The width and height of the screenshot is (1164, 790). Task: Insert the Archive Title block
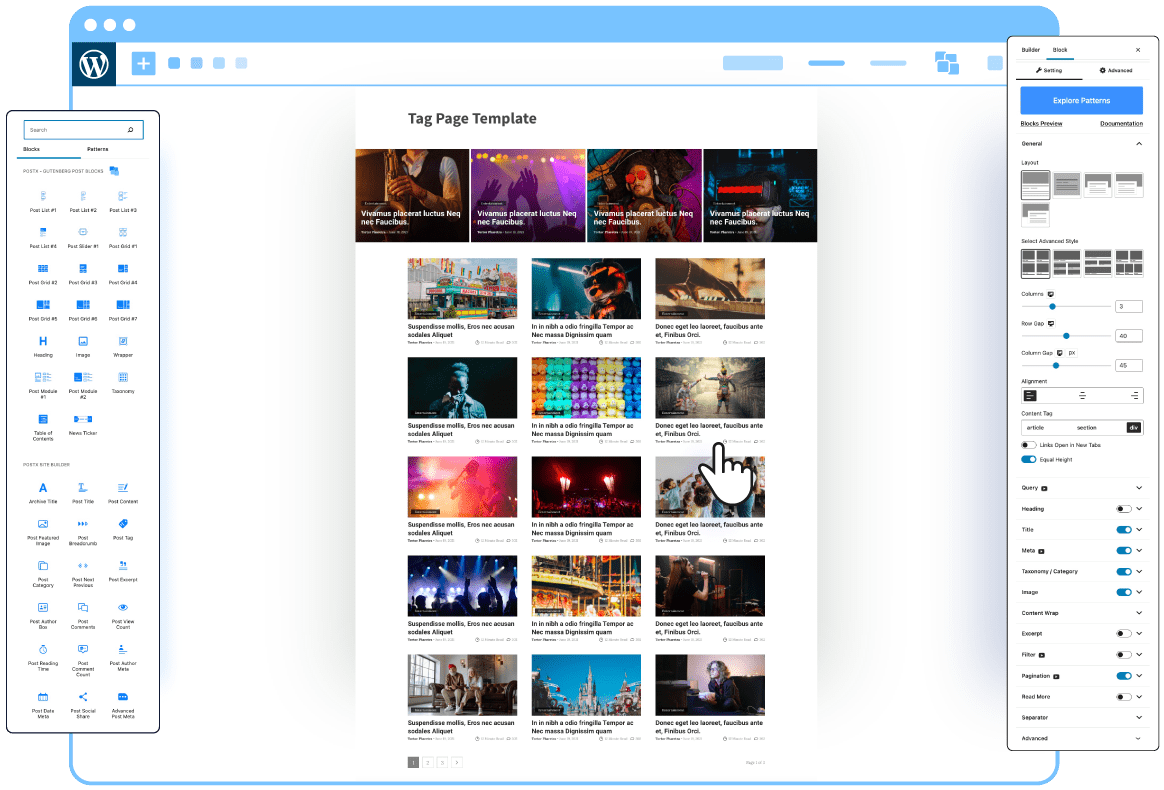click(43, 493)
